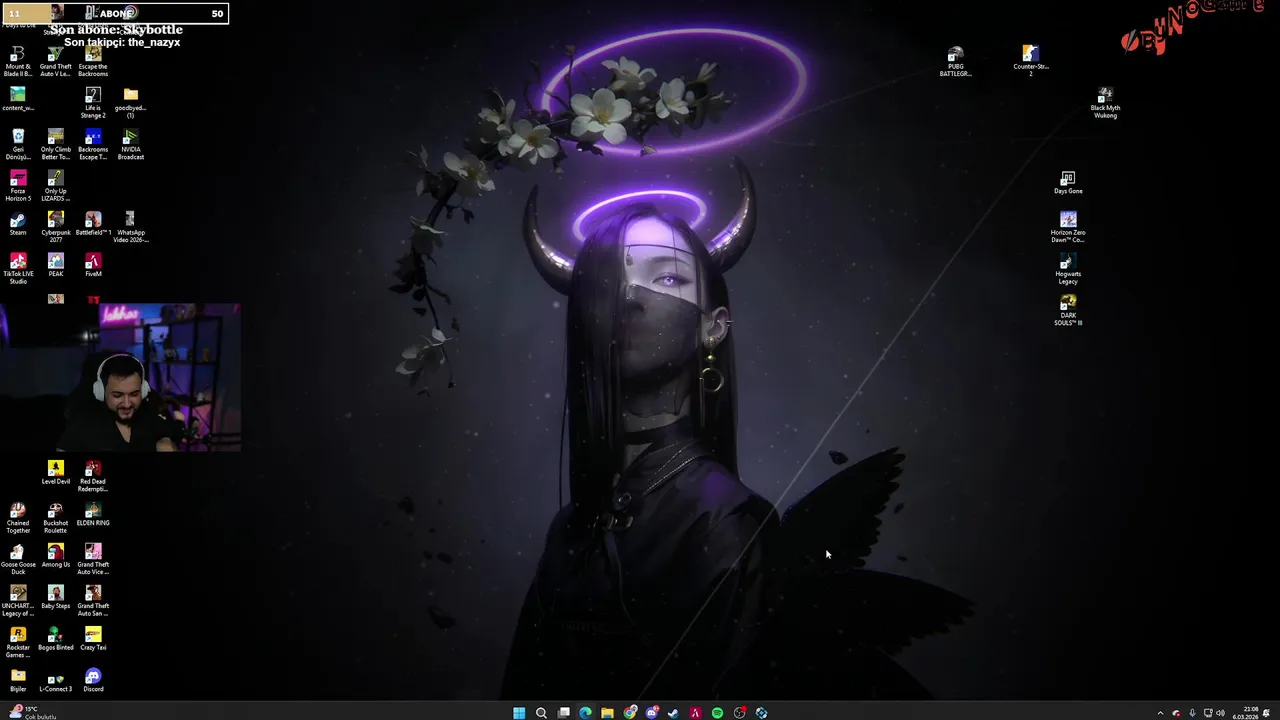Launch Buckshot Roulette shortcut

(56, 518)
